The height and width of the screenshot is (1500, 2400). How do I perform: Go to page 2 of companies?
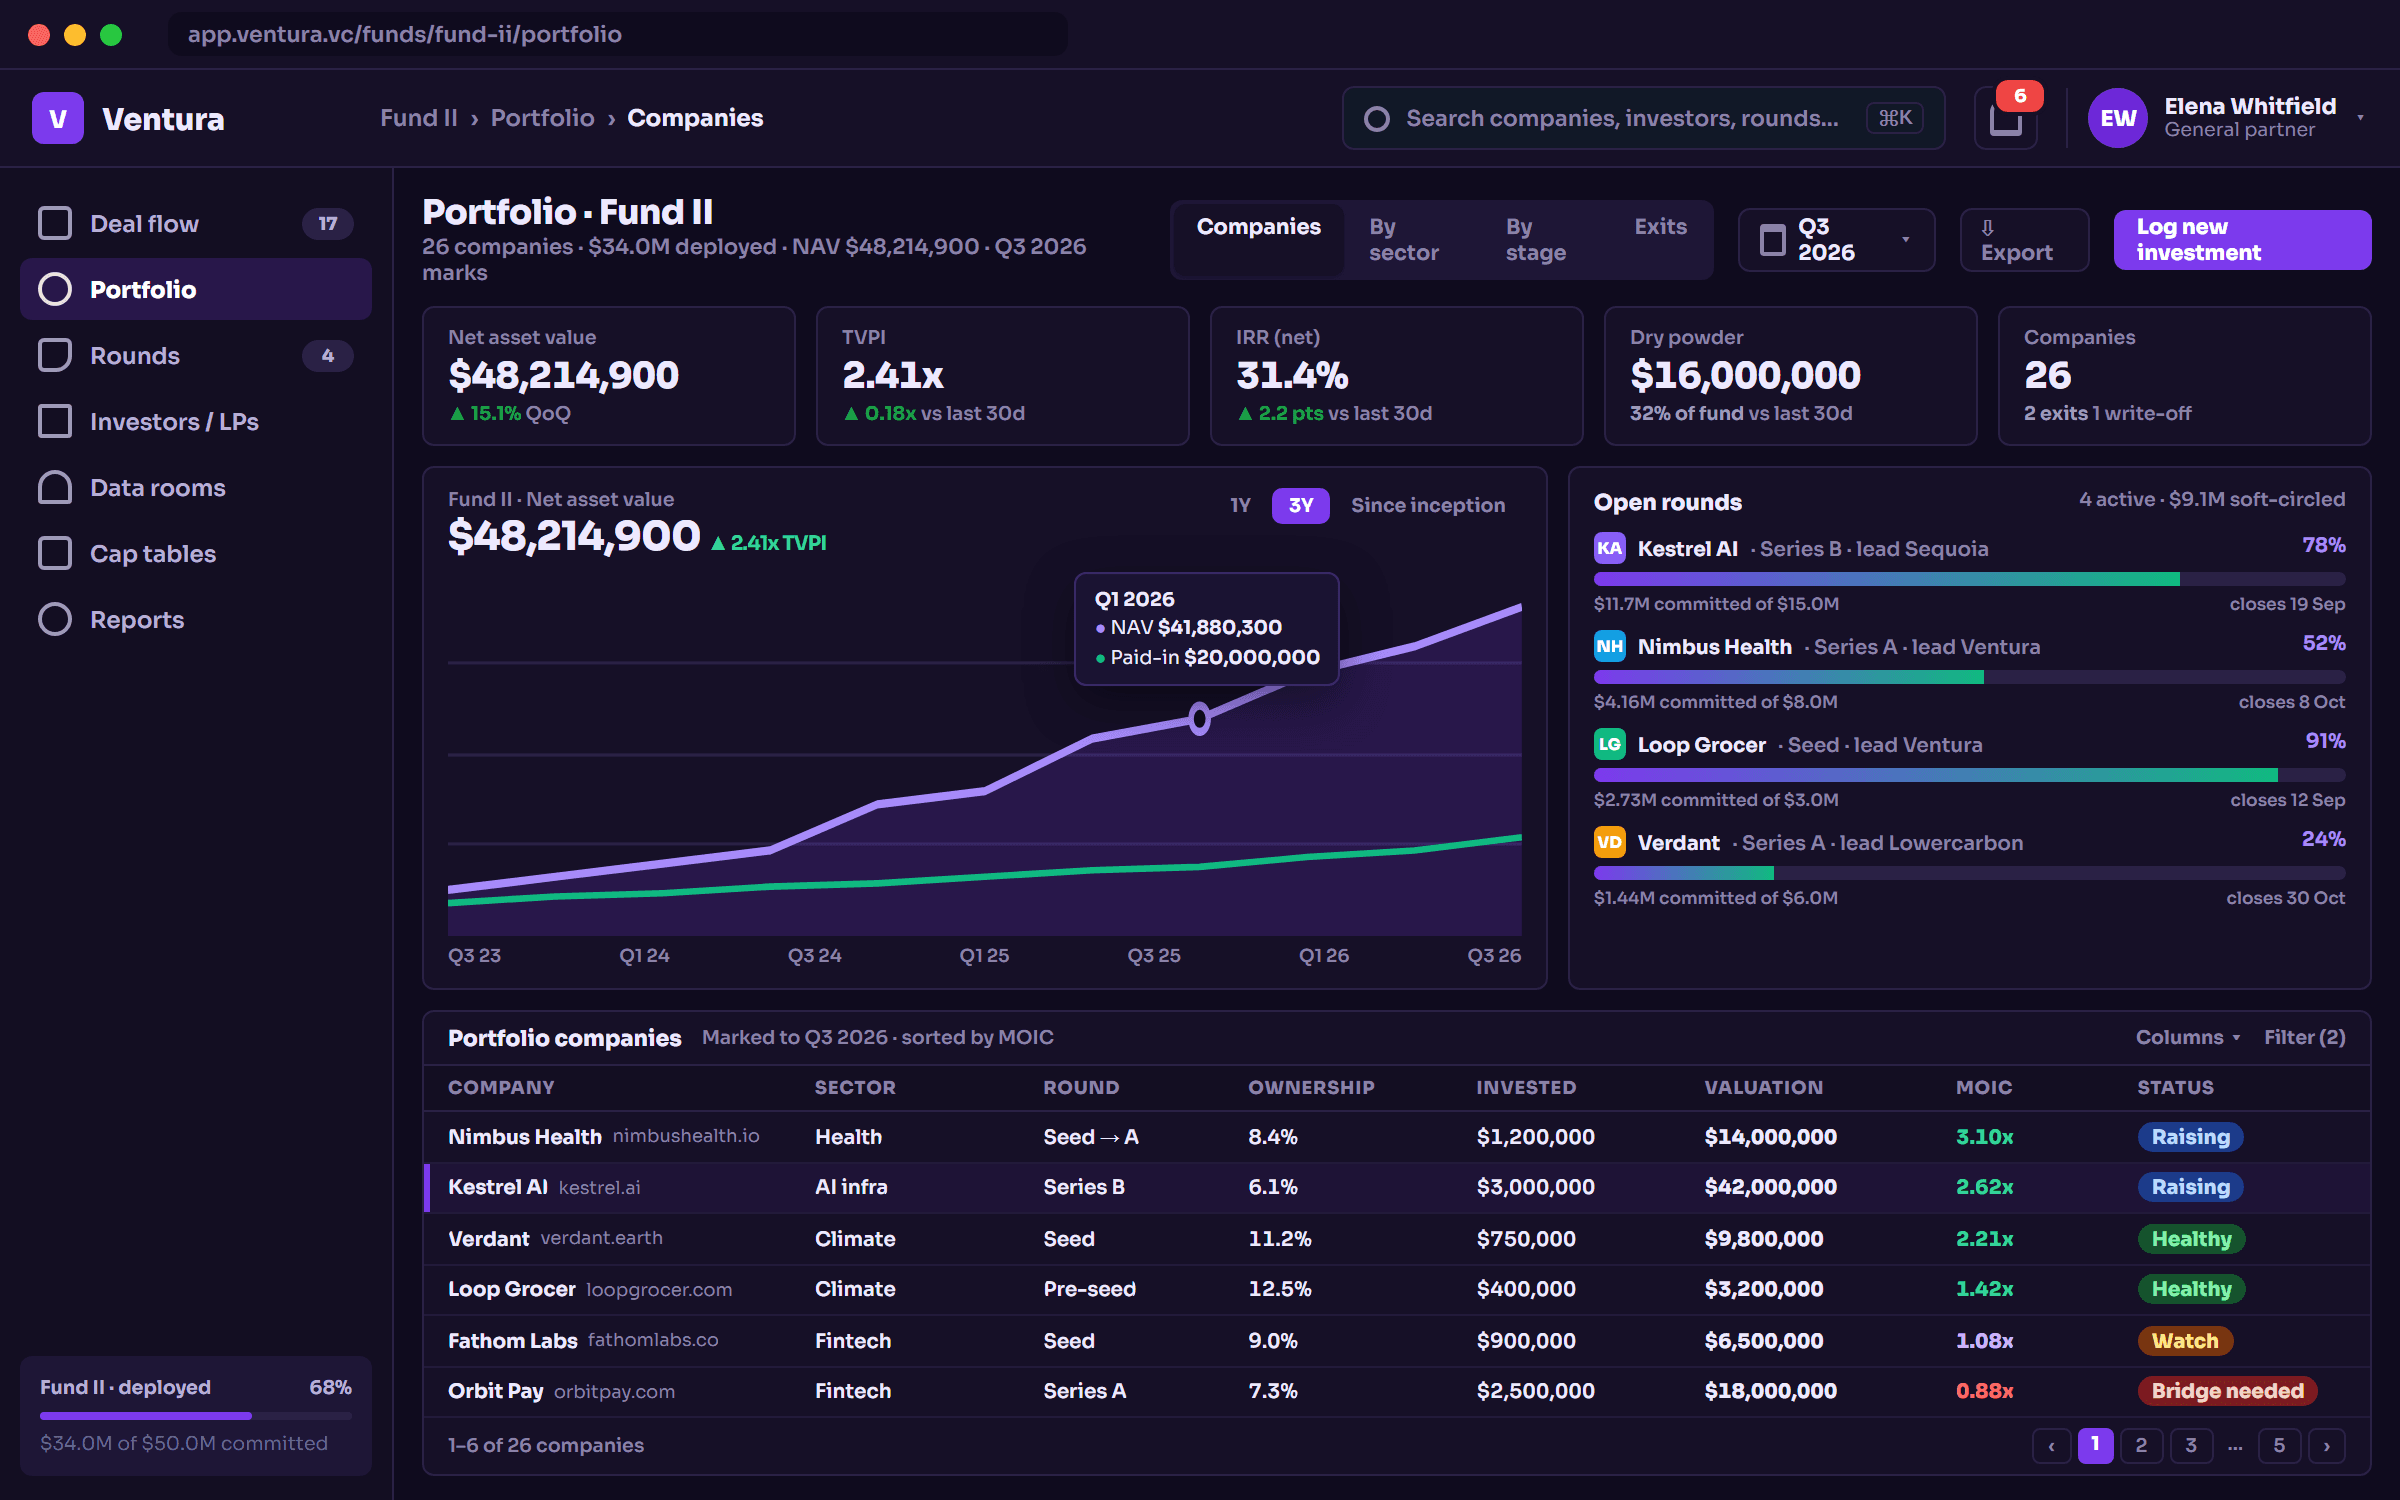pyautogui.click(x=2141, y=1445)
